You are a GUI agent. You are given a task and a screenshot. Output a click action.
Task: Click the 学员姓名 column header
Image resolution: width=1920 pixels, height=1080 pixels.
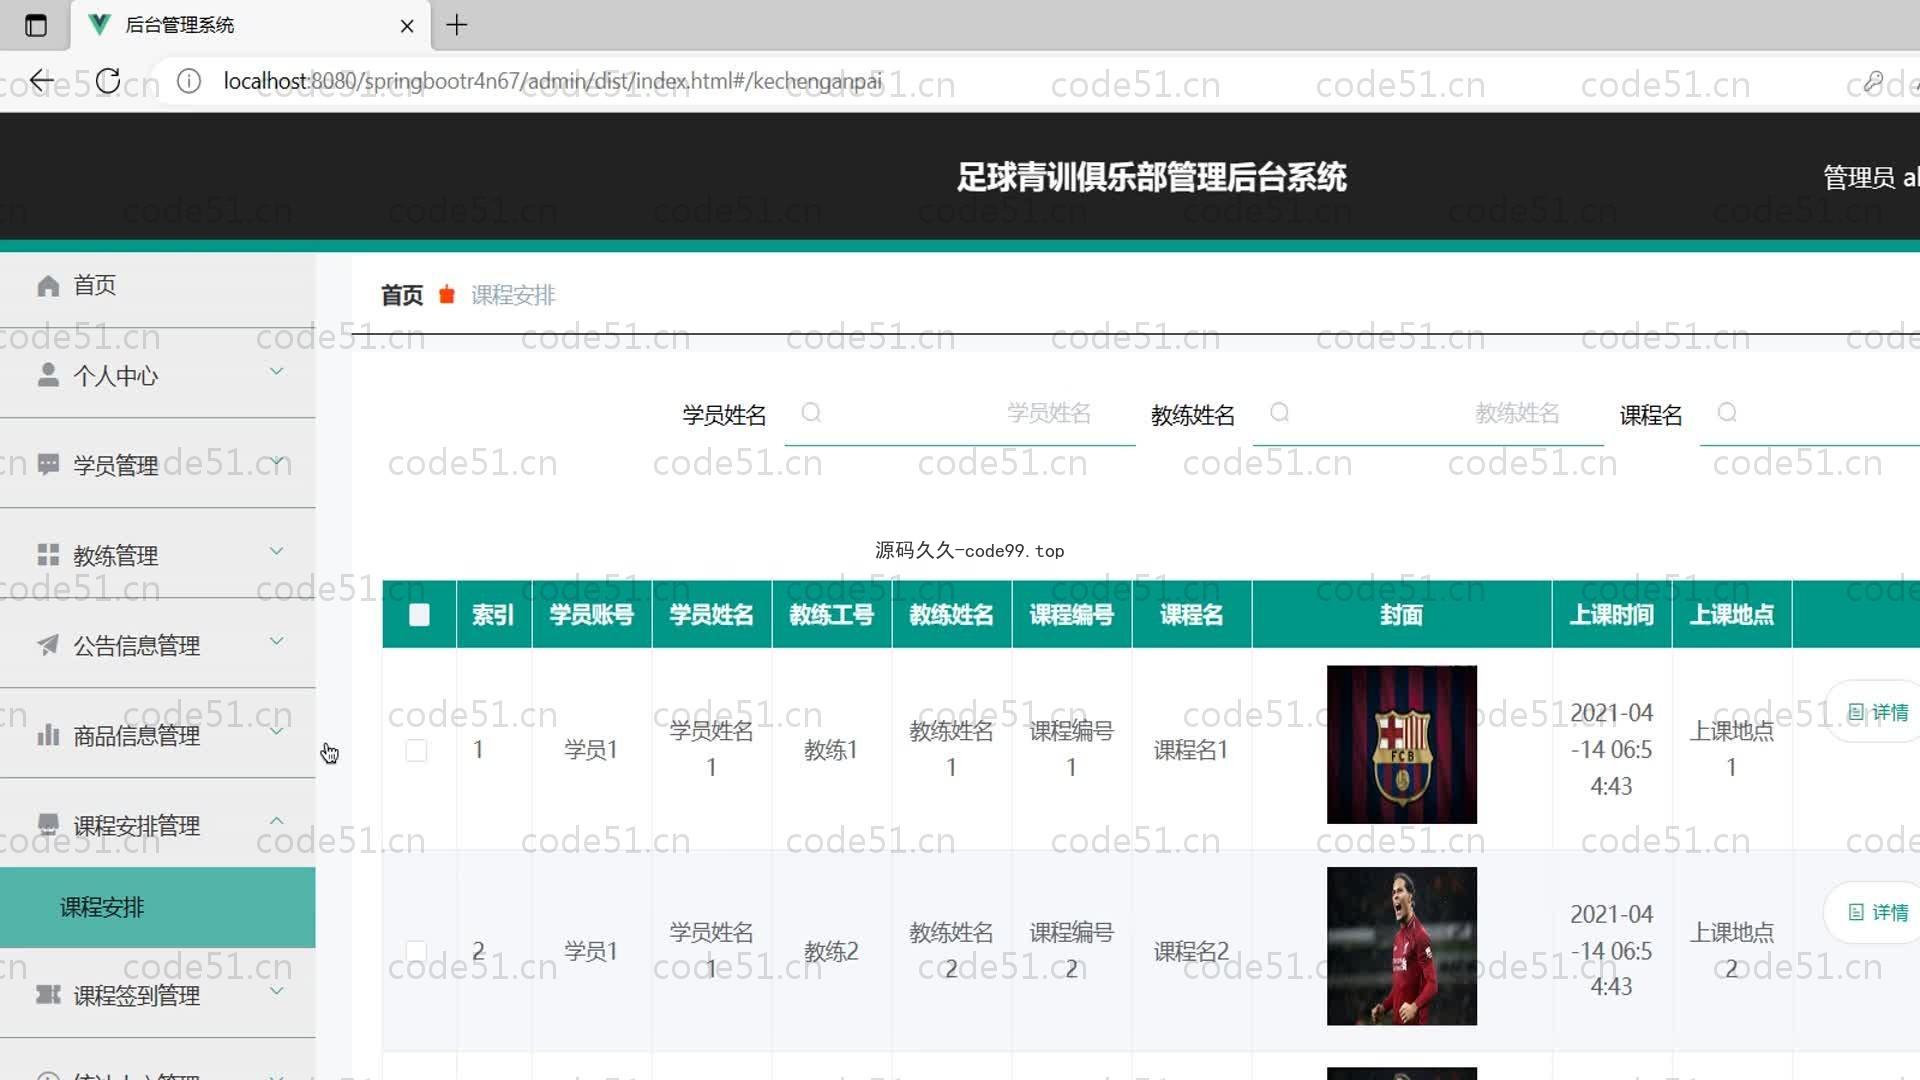(x=711, y=615)
